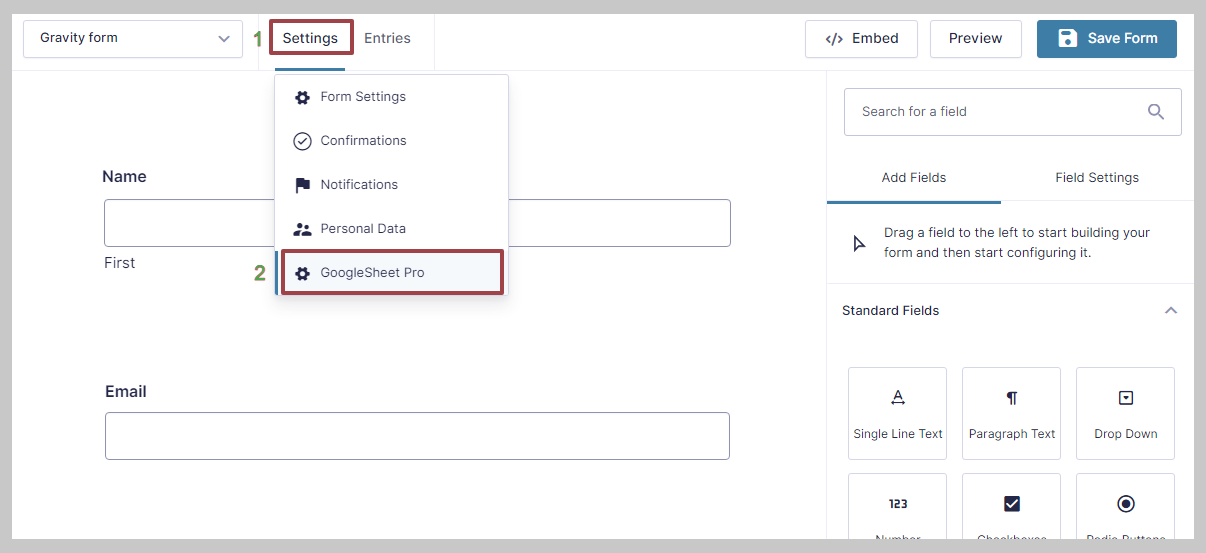The image size is (1206, 553).
Task: Switch to the Field Settings tab
Action: [x=1097, y=178]
